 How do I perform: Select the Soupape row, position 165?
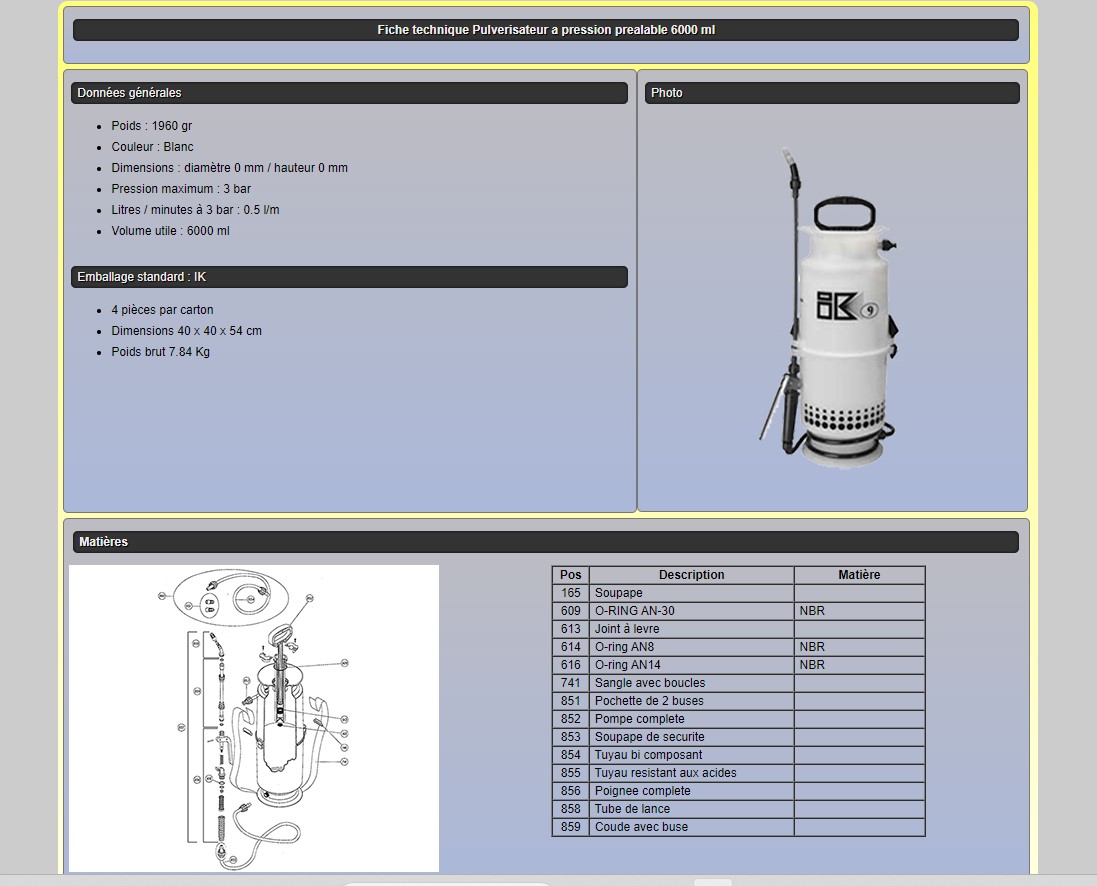[x=618, y=593]
